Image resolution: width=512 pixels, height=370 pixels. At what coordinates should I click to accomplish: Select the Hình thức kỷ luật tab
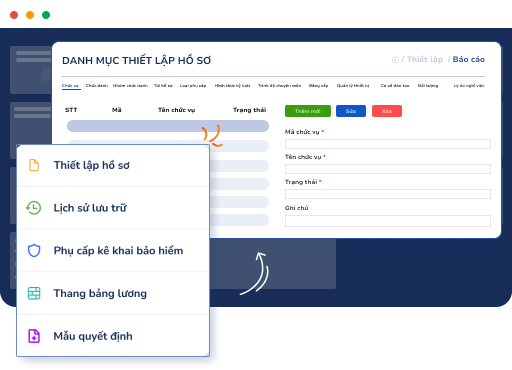pyautogui.click(x=232, y=86)
